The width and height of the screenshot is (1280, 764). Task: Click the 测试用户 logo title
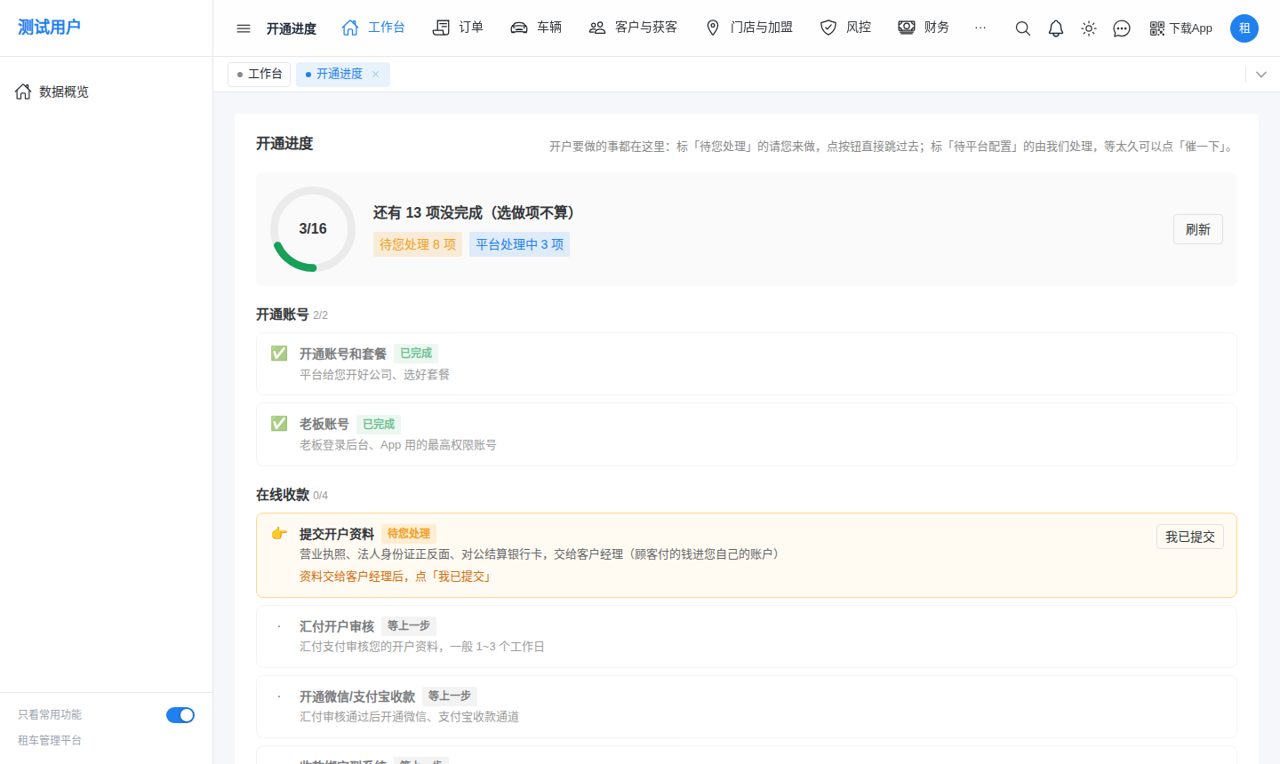[x=49, y=27]
